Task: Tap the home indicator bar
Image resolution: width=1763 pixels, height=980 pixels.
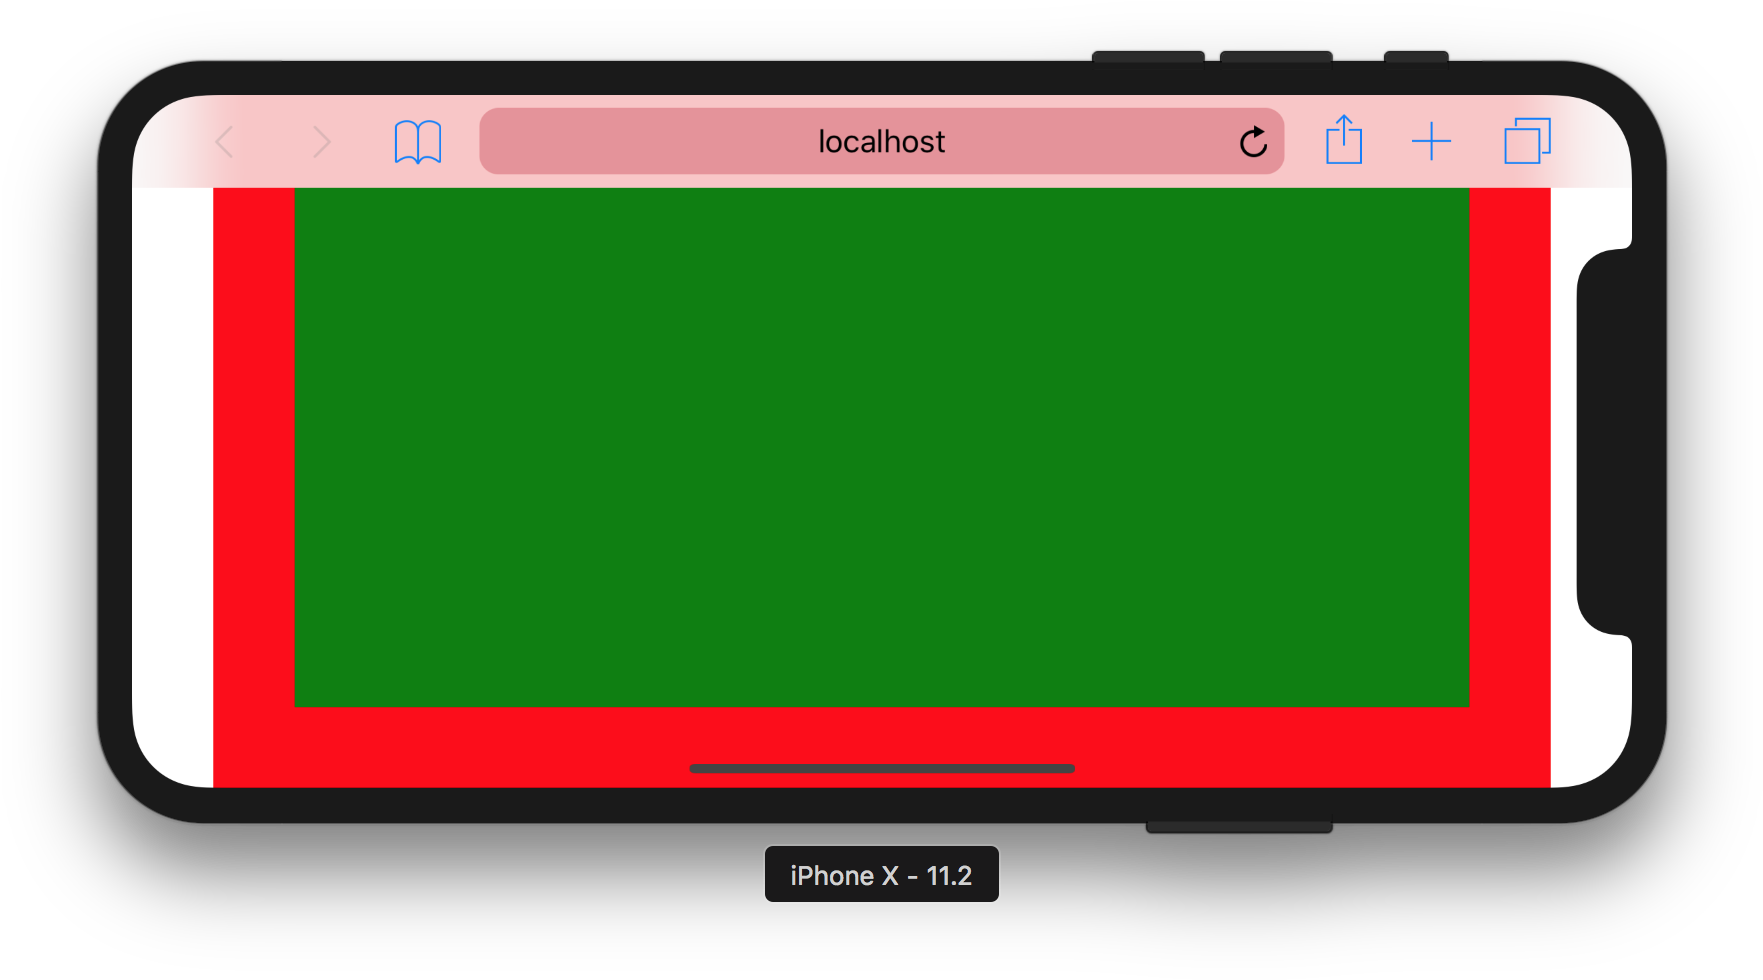Action: coord(881,768)
